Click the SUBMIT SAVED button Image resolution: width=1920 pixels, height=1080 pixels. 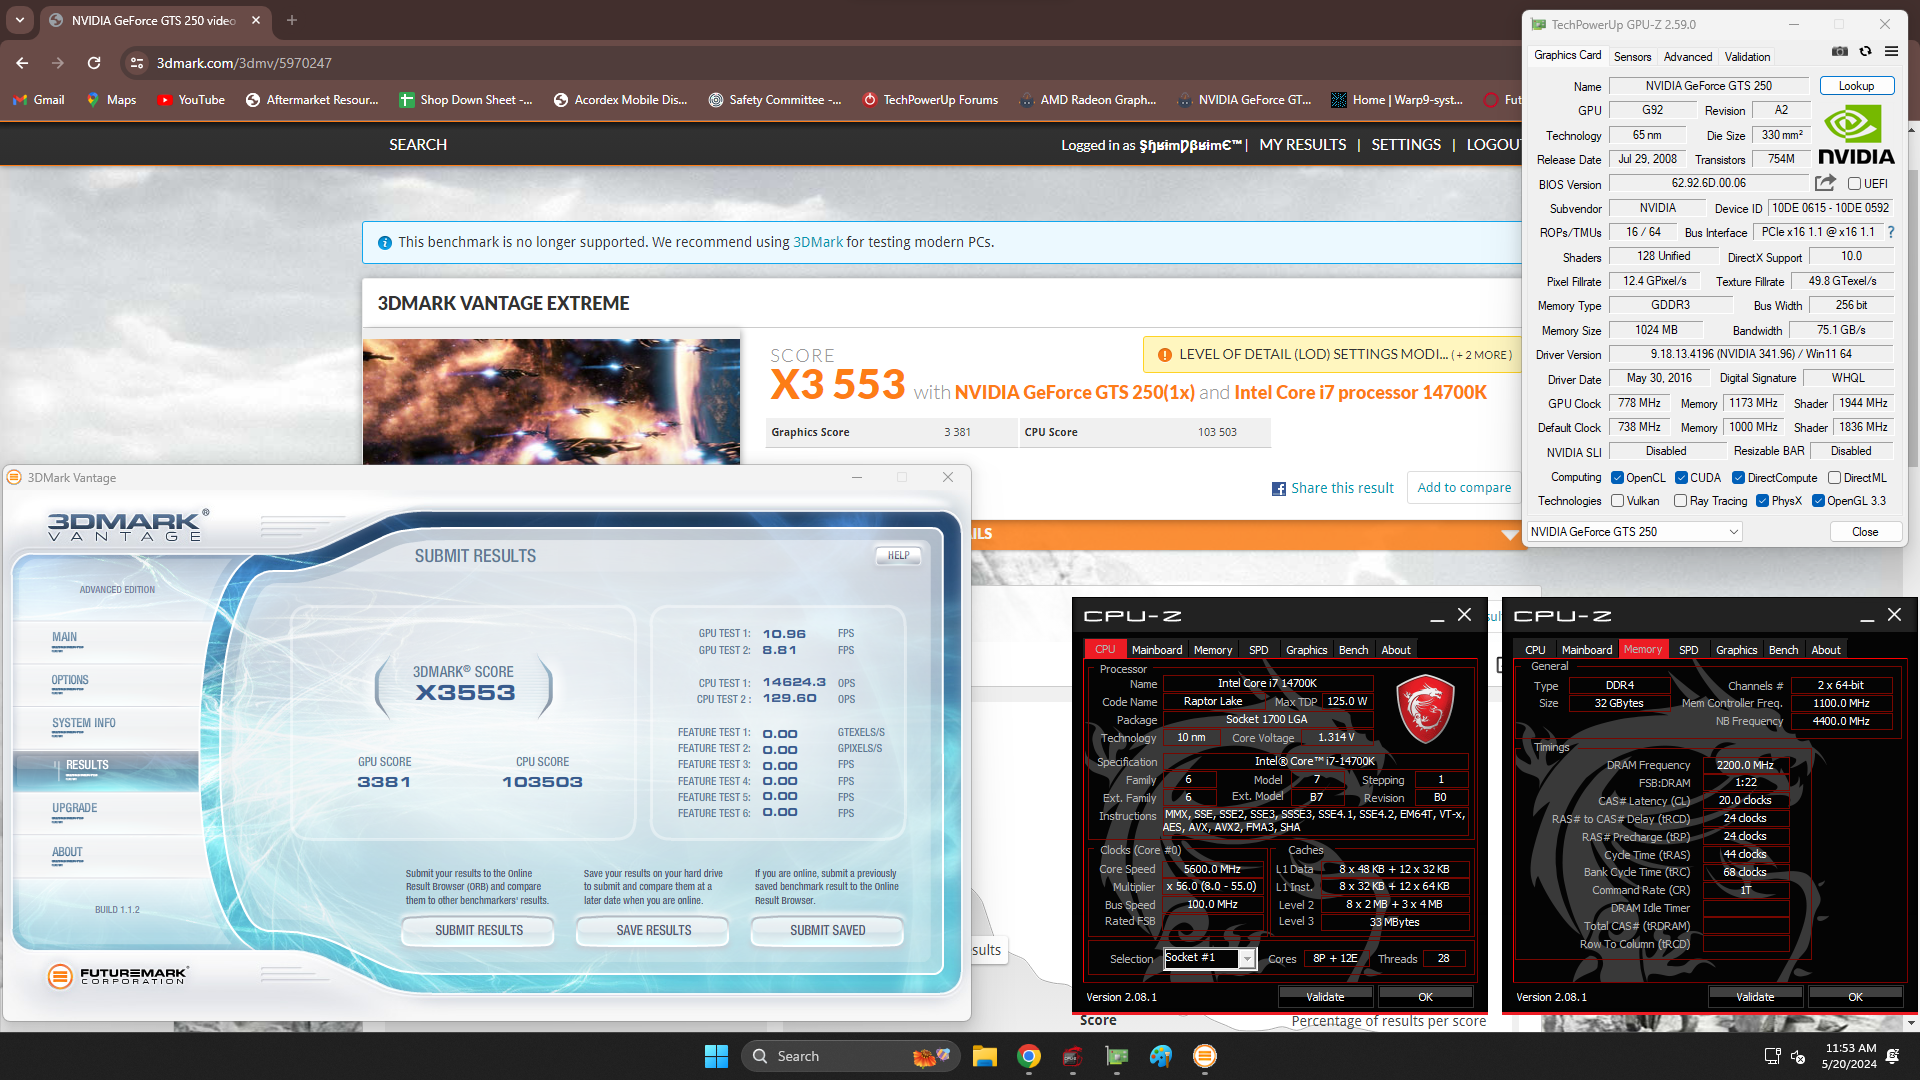[x=828, y=931]
